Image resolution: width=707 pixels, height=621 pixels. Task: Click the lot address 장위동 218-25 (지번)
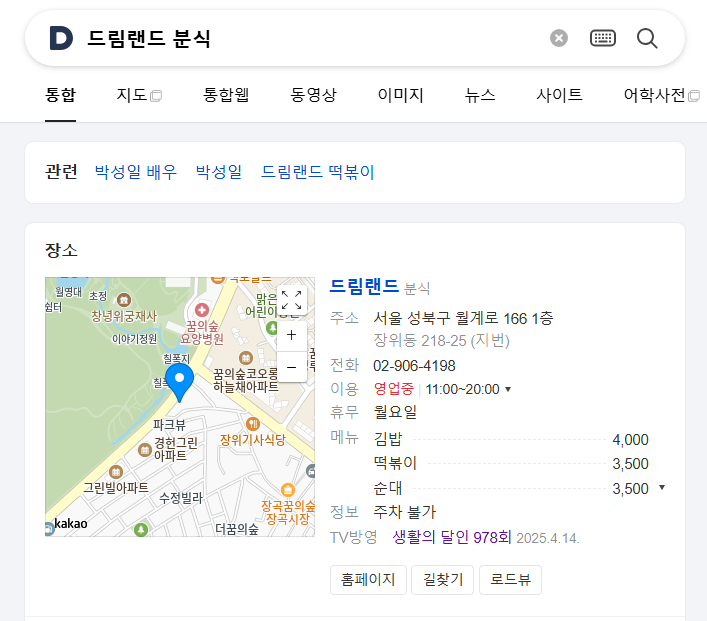pos(441,340)
